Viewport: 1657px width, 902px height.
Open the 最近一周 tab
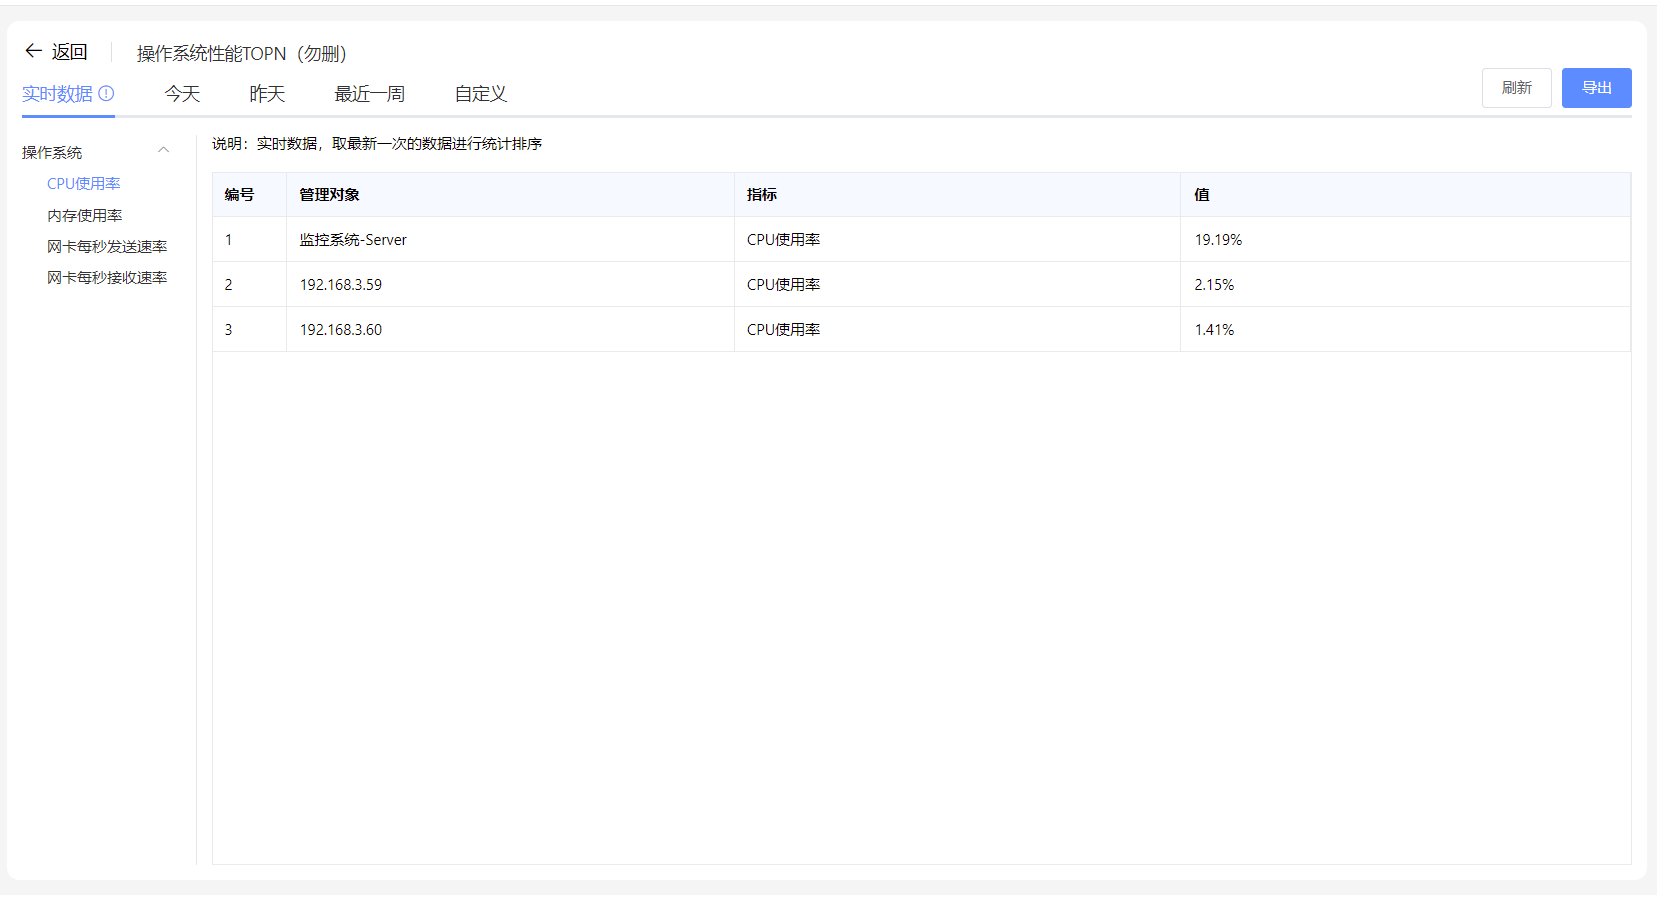369,94
